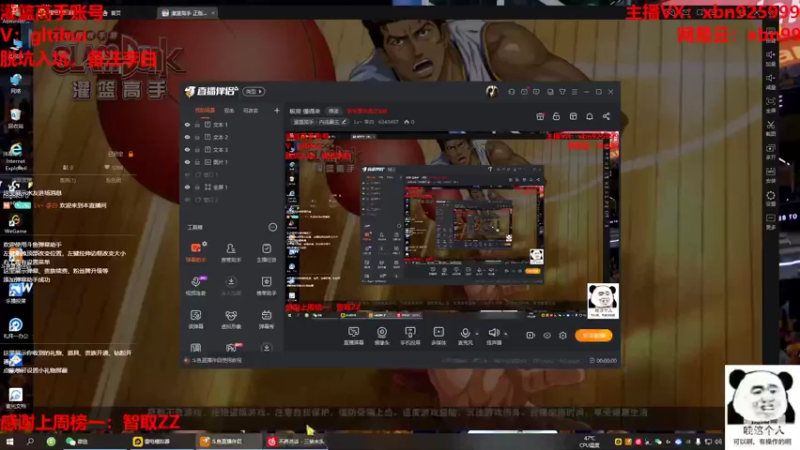The image size is (800, 450).
Task: Open the red notice link beside 修改
Action: click(x=367, y=111)
